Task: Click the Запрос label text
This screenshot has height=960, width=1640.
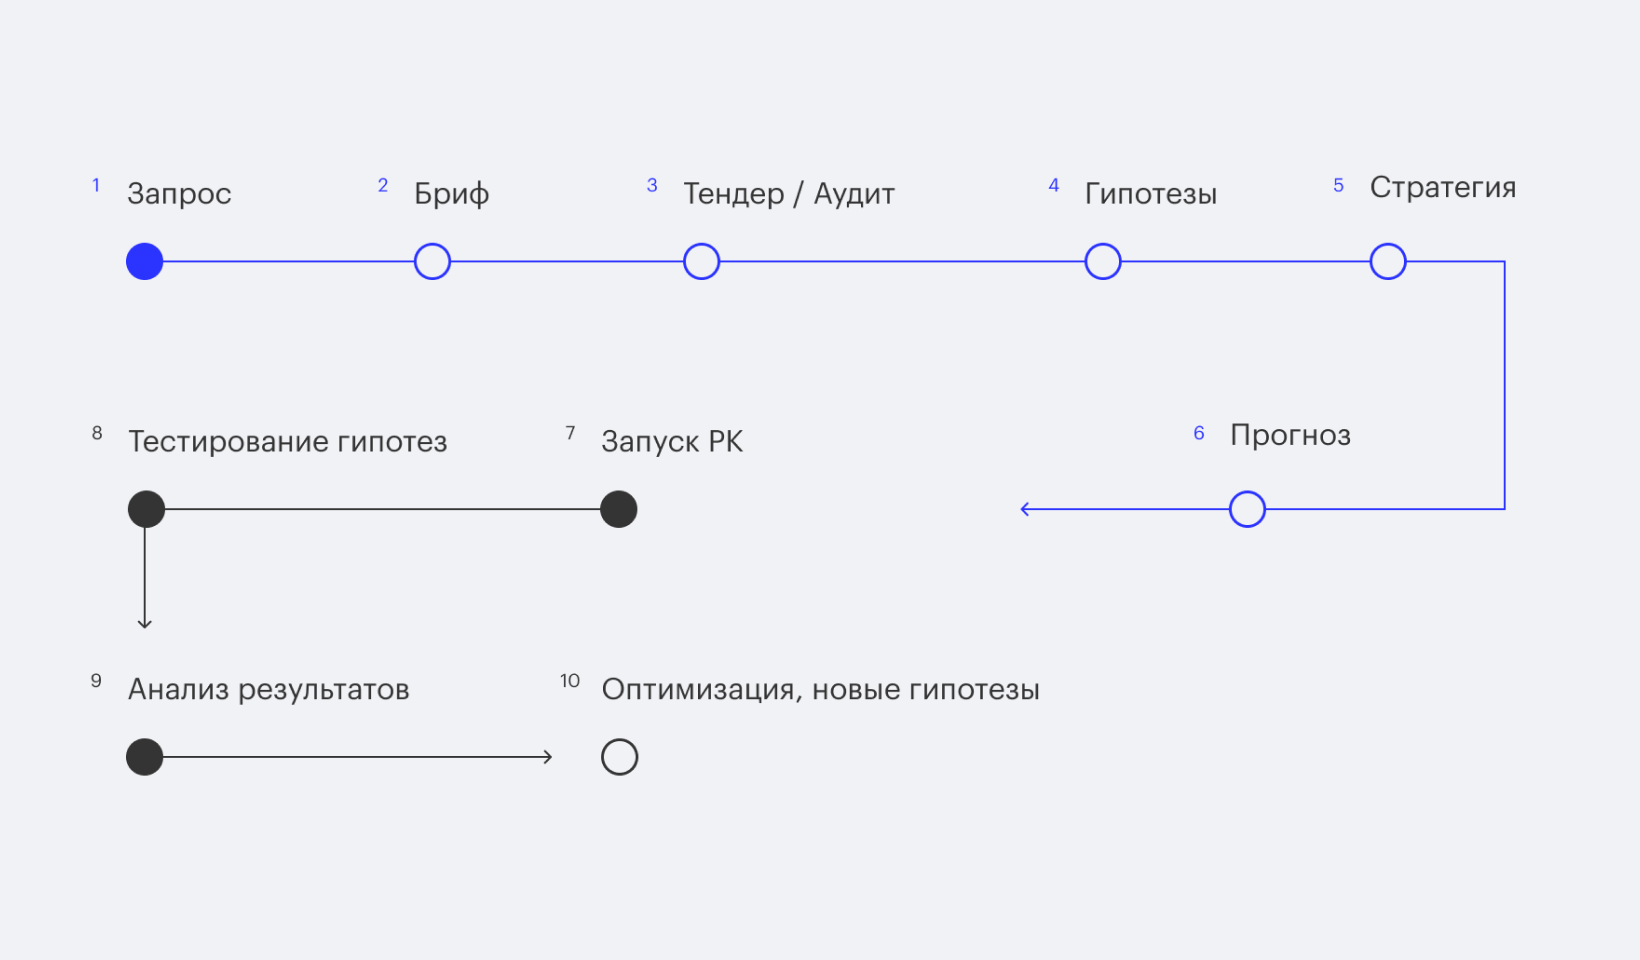Action: [x=179, y=194]
